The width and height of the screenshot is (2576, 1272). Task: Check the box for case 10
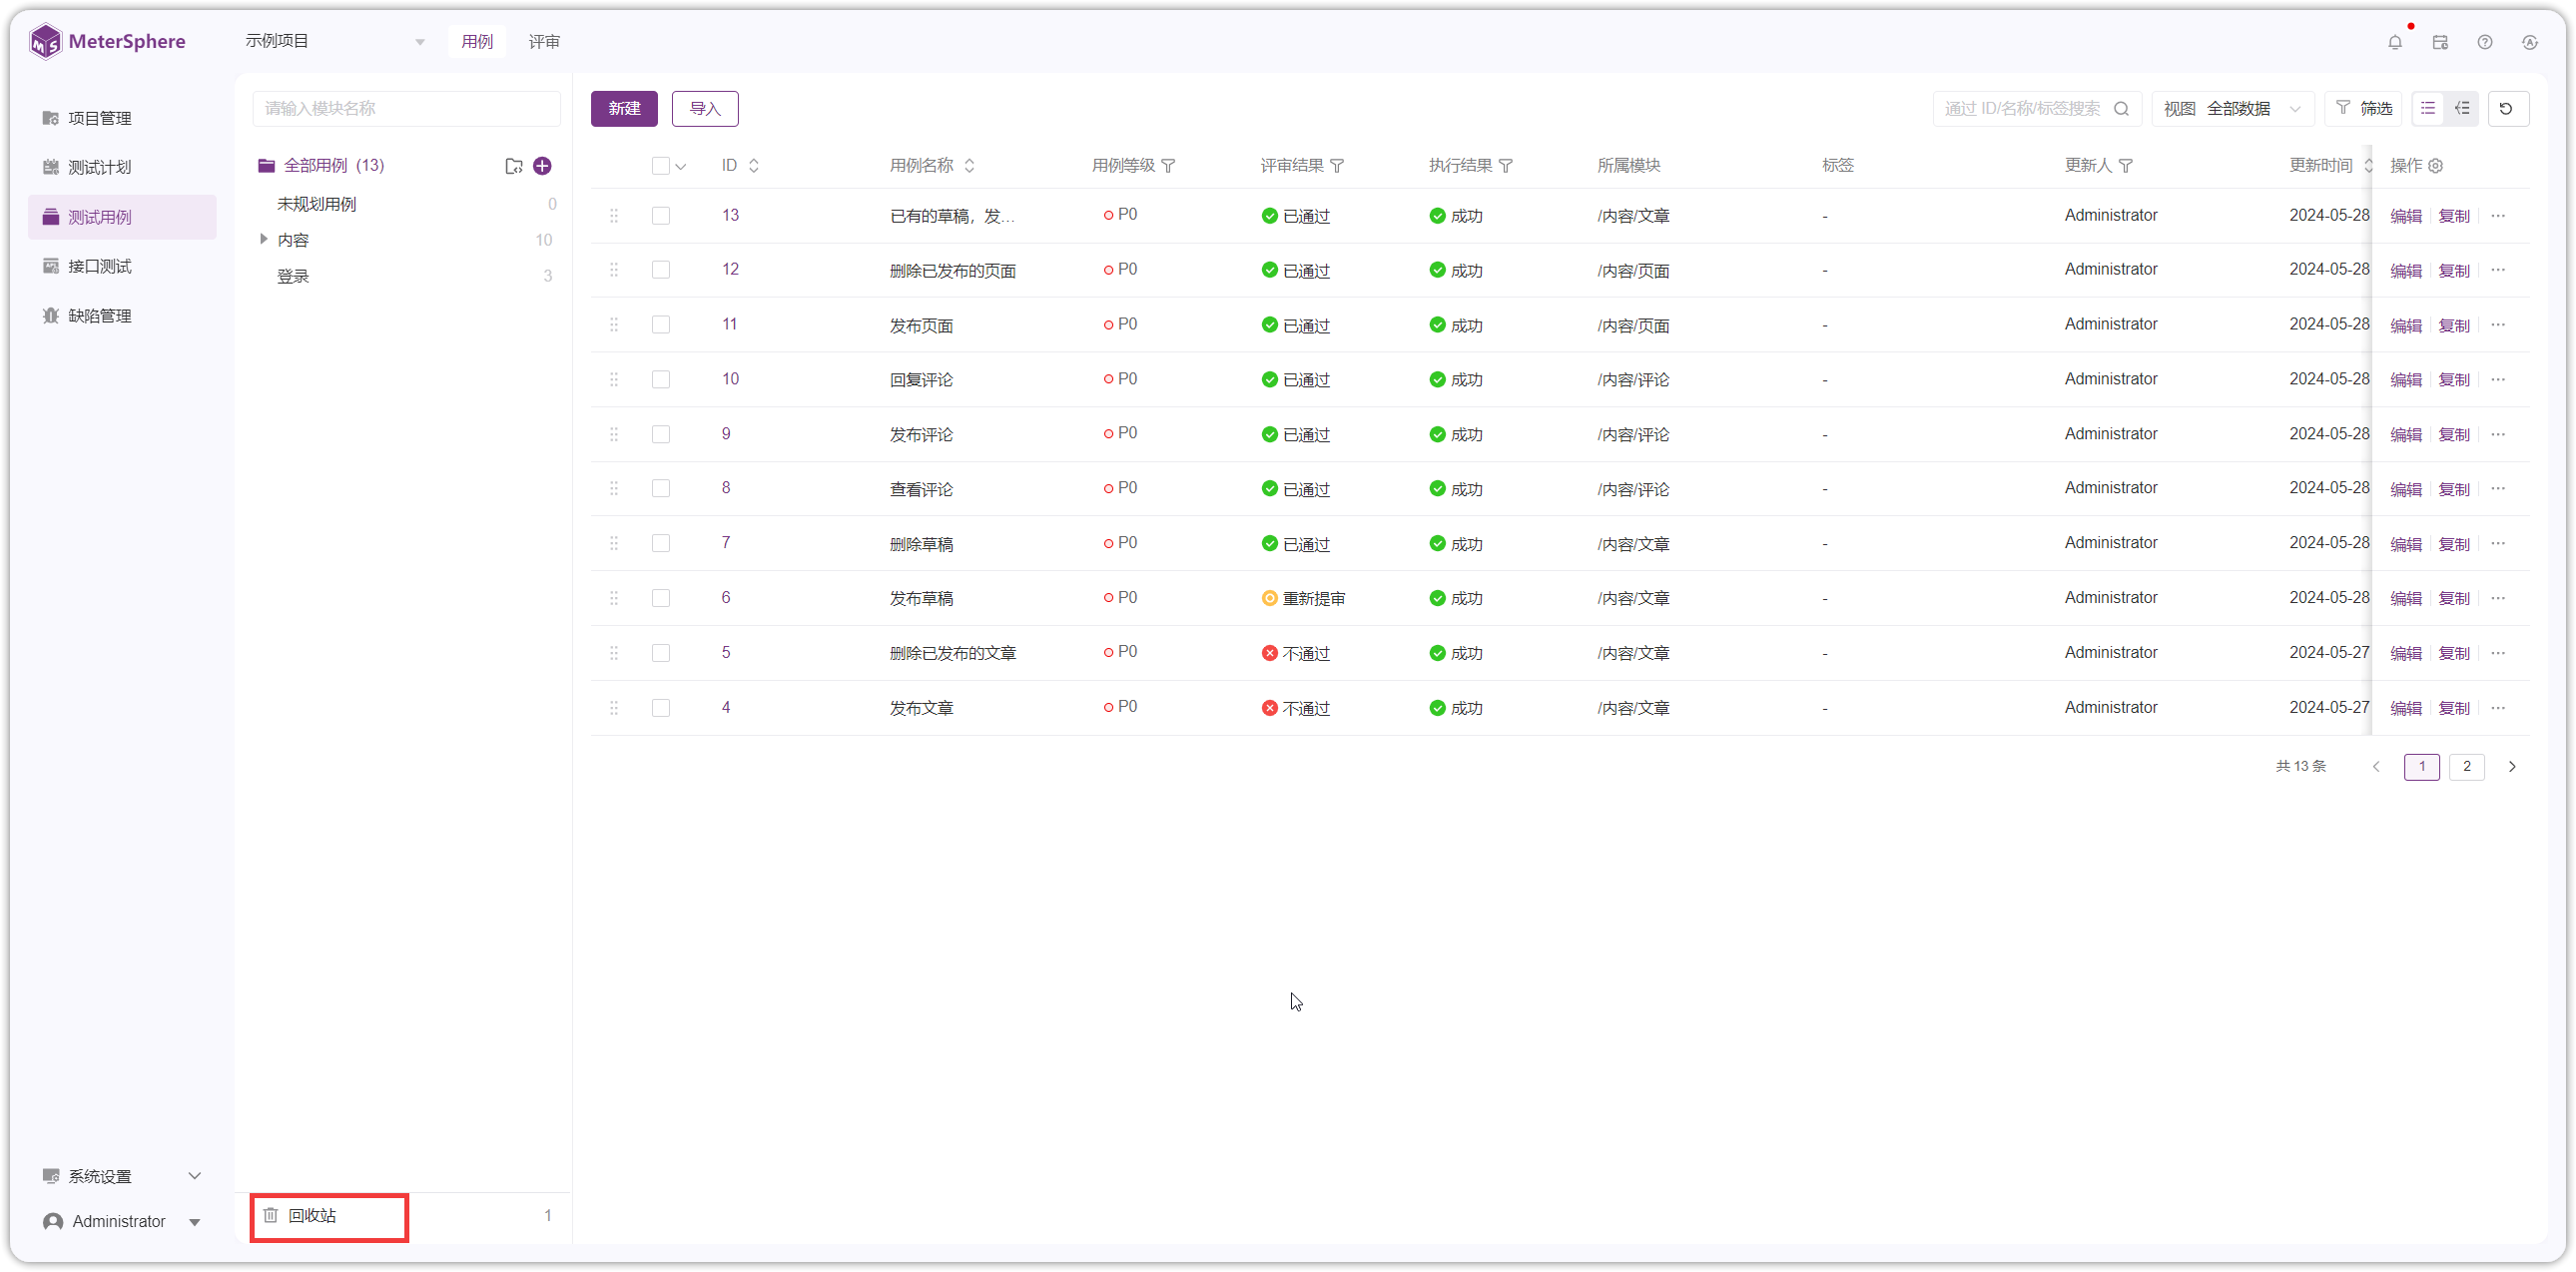[660, 380]
